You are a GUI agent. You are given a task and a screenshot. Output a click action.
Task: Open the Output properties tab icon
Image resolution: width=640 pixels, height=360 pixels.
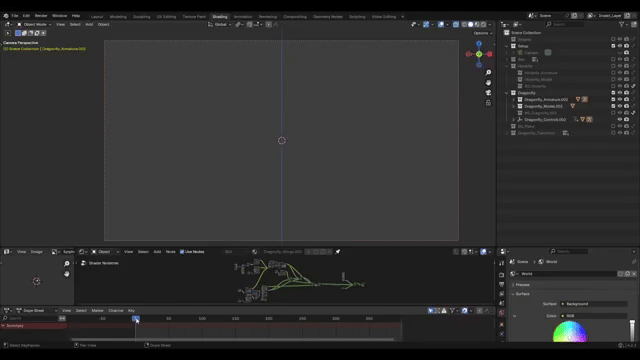[502, 284]
